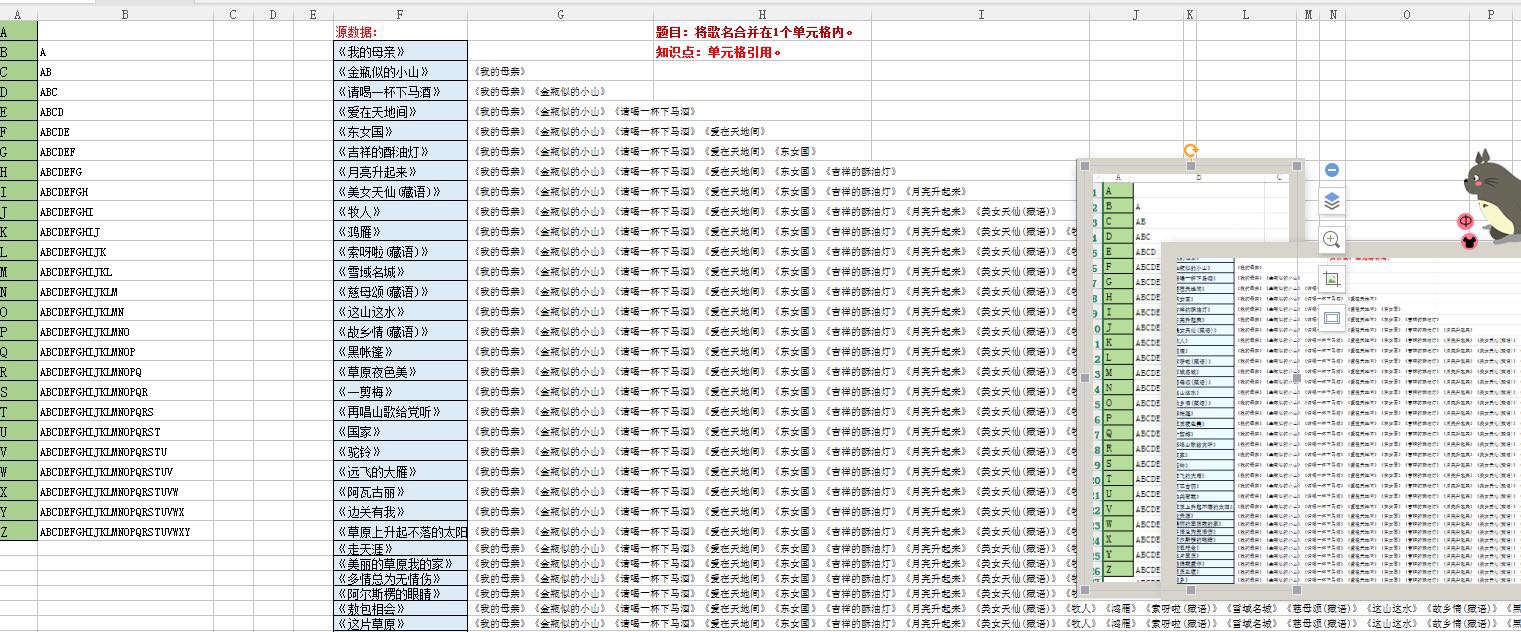This screenshot has height=632, width=1521.
Task: Select source cell 《月亮升起来》
Action: 400,172
